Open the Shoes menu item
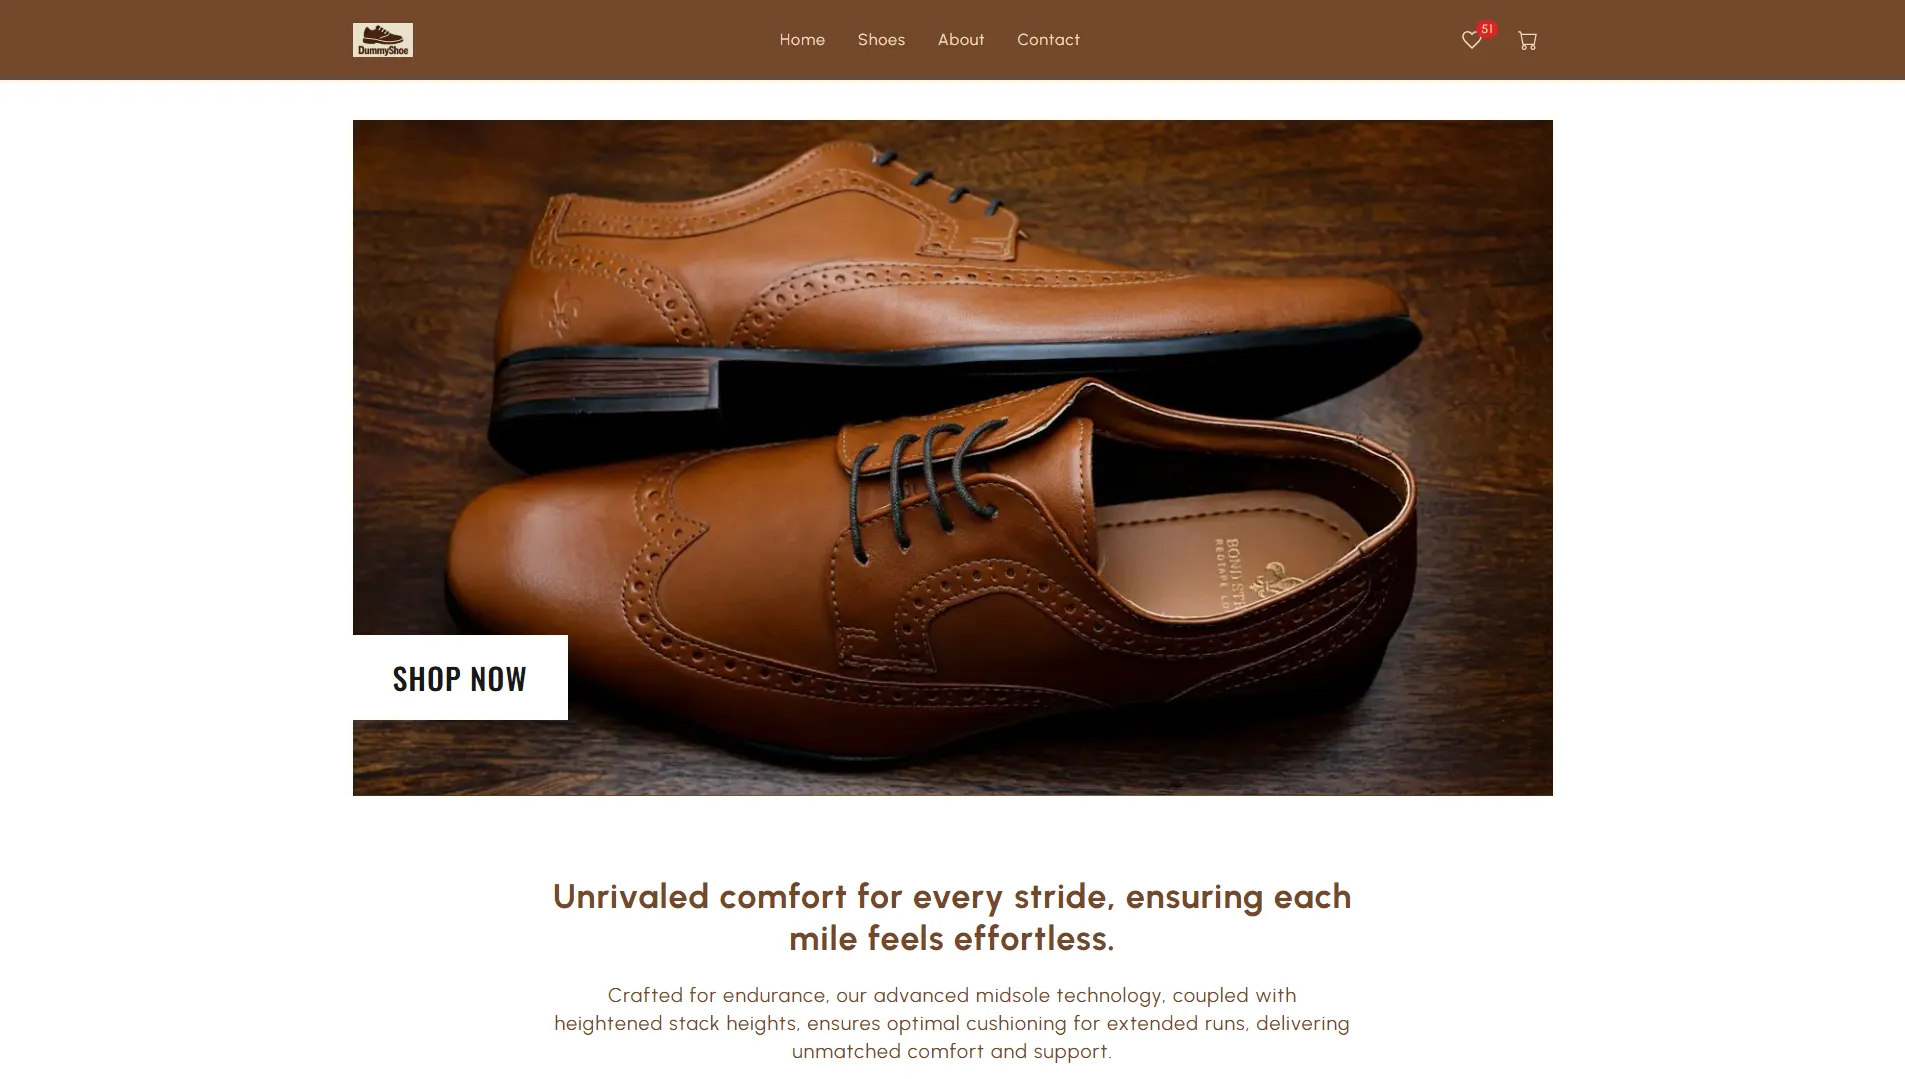 [x=881, y=40]
